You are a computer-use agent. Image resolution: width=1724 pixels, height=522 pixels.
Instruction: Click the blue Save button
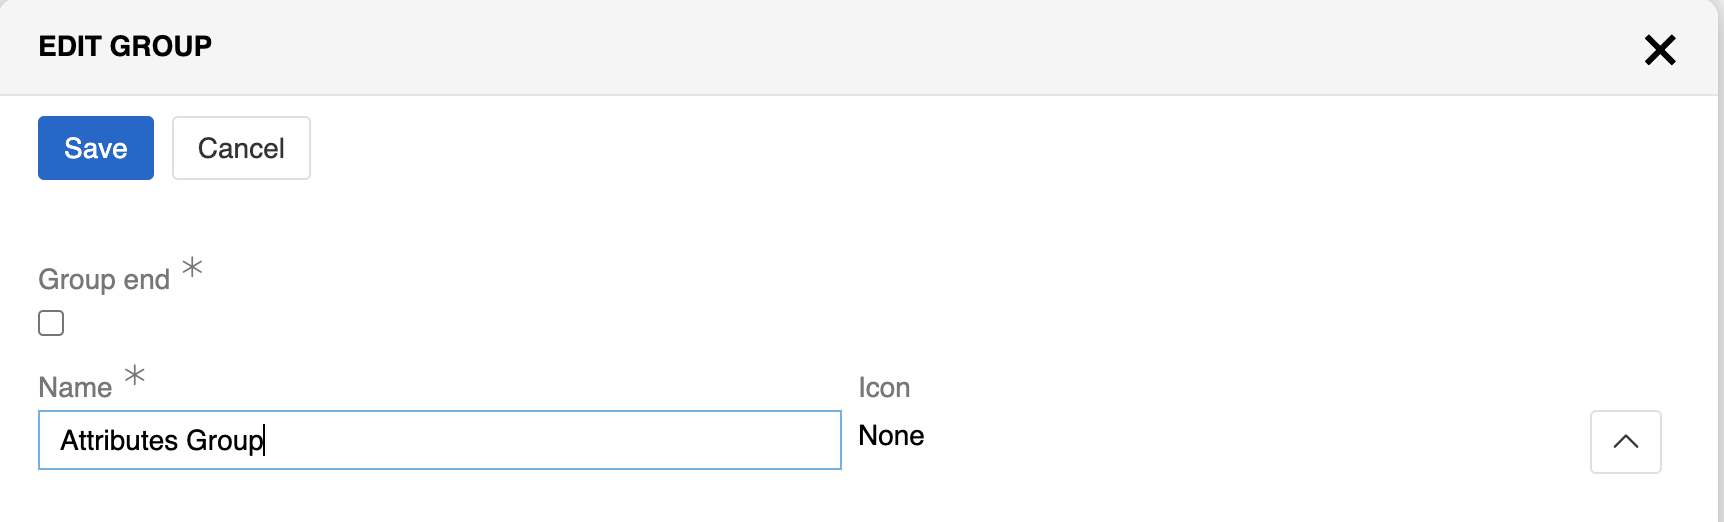[96, 148]
